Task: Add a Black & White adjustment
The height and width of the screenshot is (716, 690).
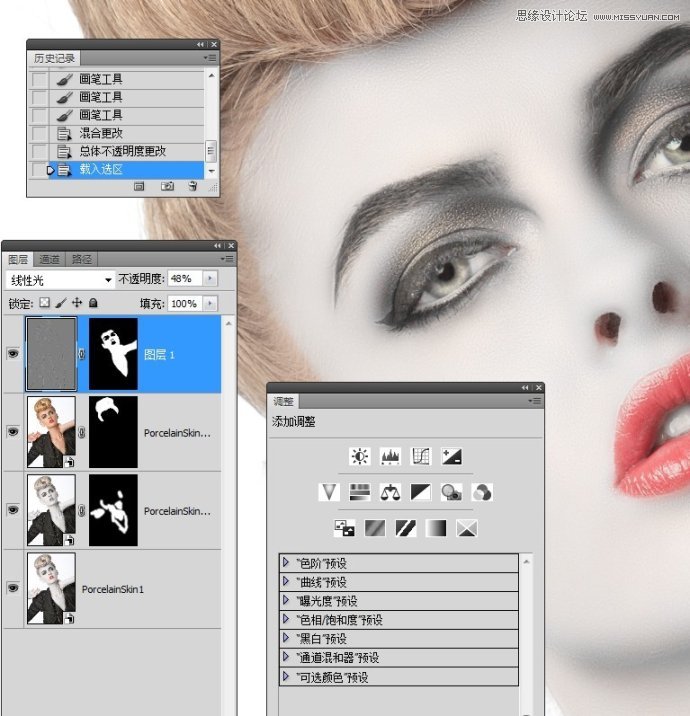Action: click(x=421, y=492)
